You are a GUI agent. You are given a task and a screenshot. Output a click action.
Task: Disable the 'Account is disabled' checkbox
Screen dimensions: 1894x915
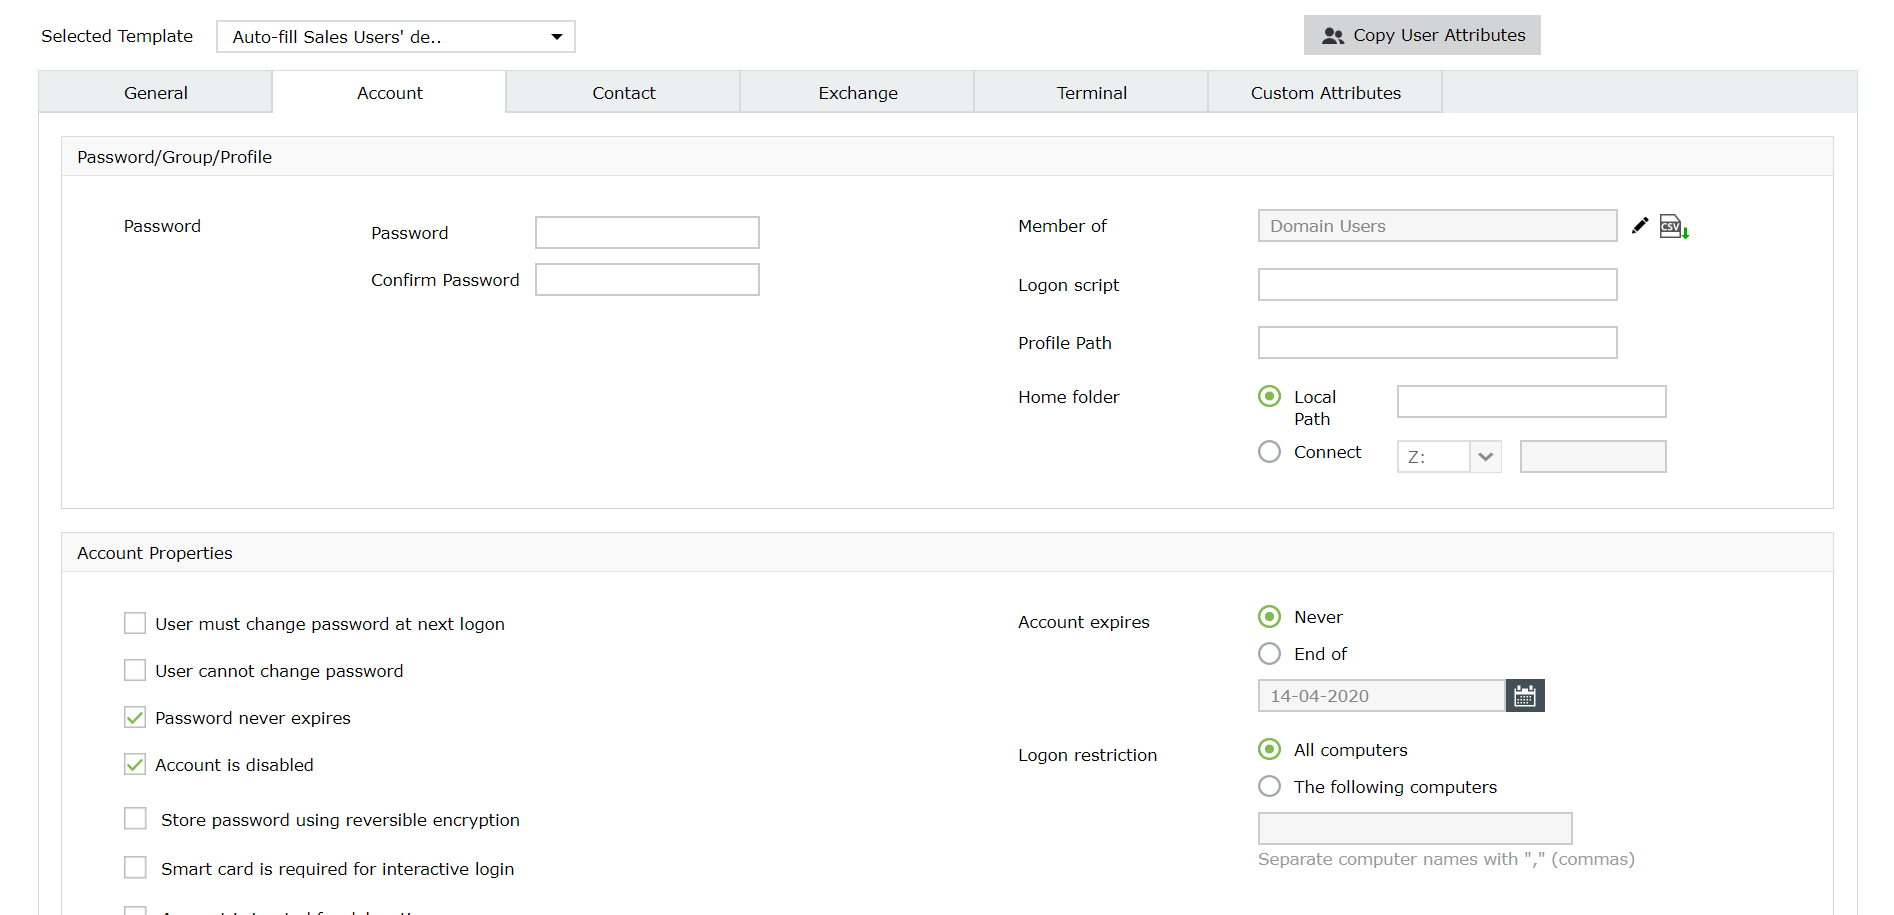point(135,764)
